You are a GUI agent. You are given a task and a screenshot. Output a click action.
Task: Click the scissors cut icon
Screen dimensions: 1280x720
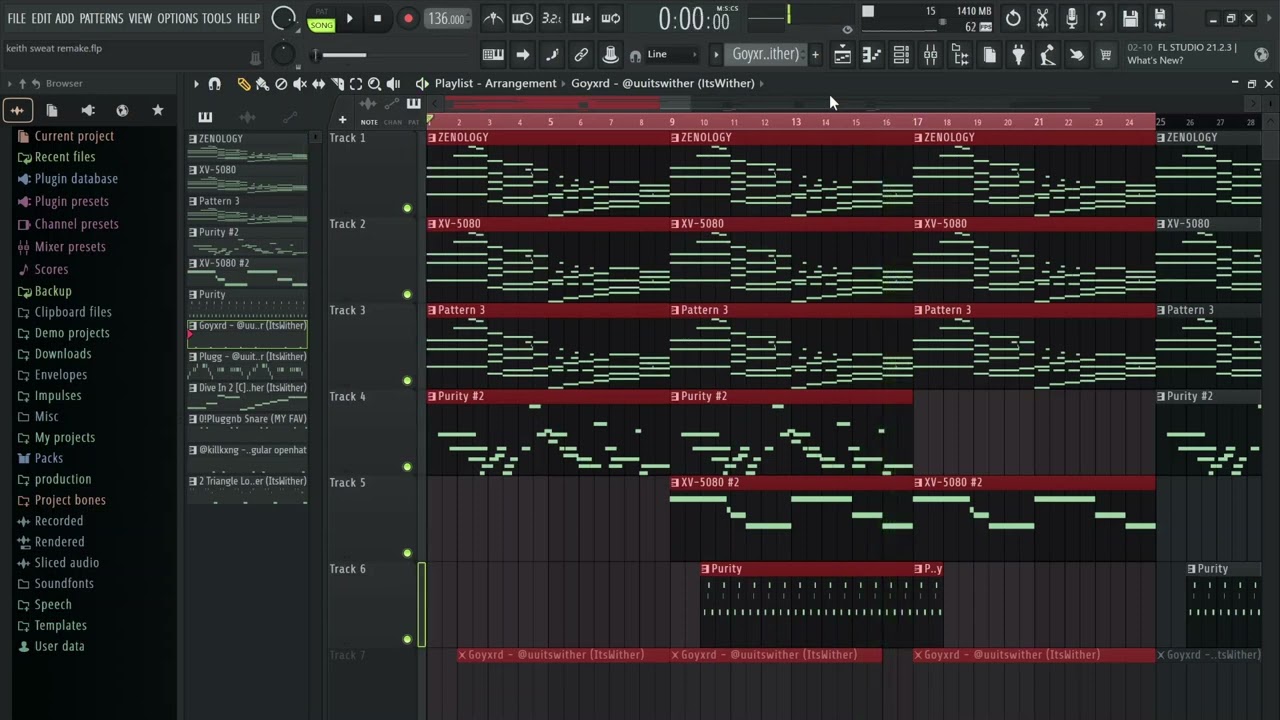pos(1042,18)
